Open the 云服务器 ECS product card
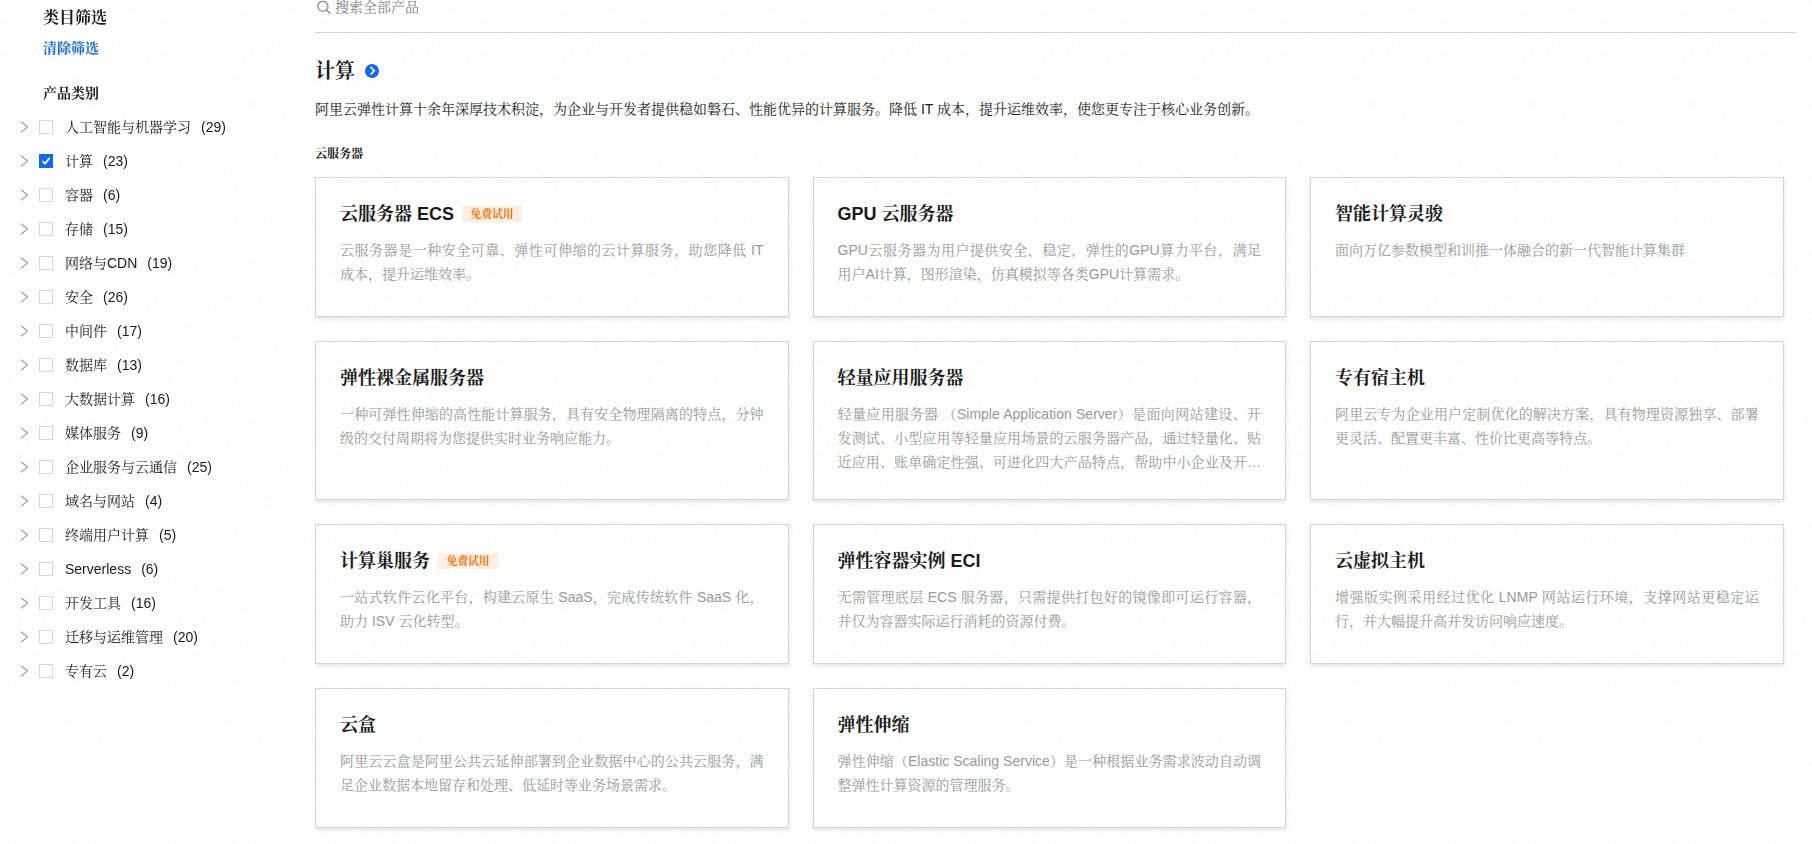Viewport: 1812px width, 844px height. tap(552, 247)
